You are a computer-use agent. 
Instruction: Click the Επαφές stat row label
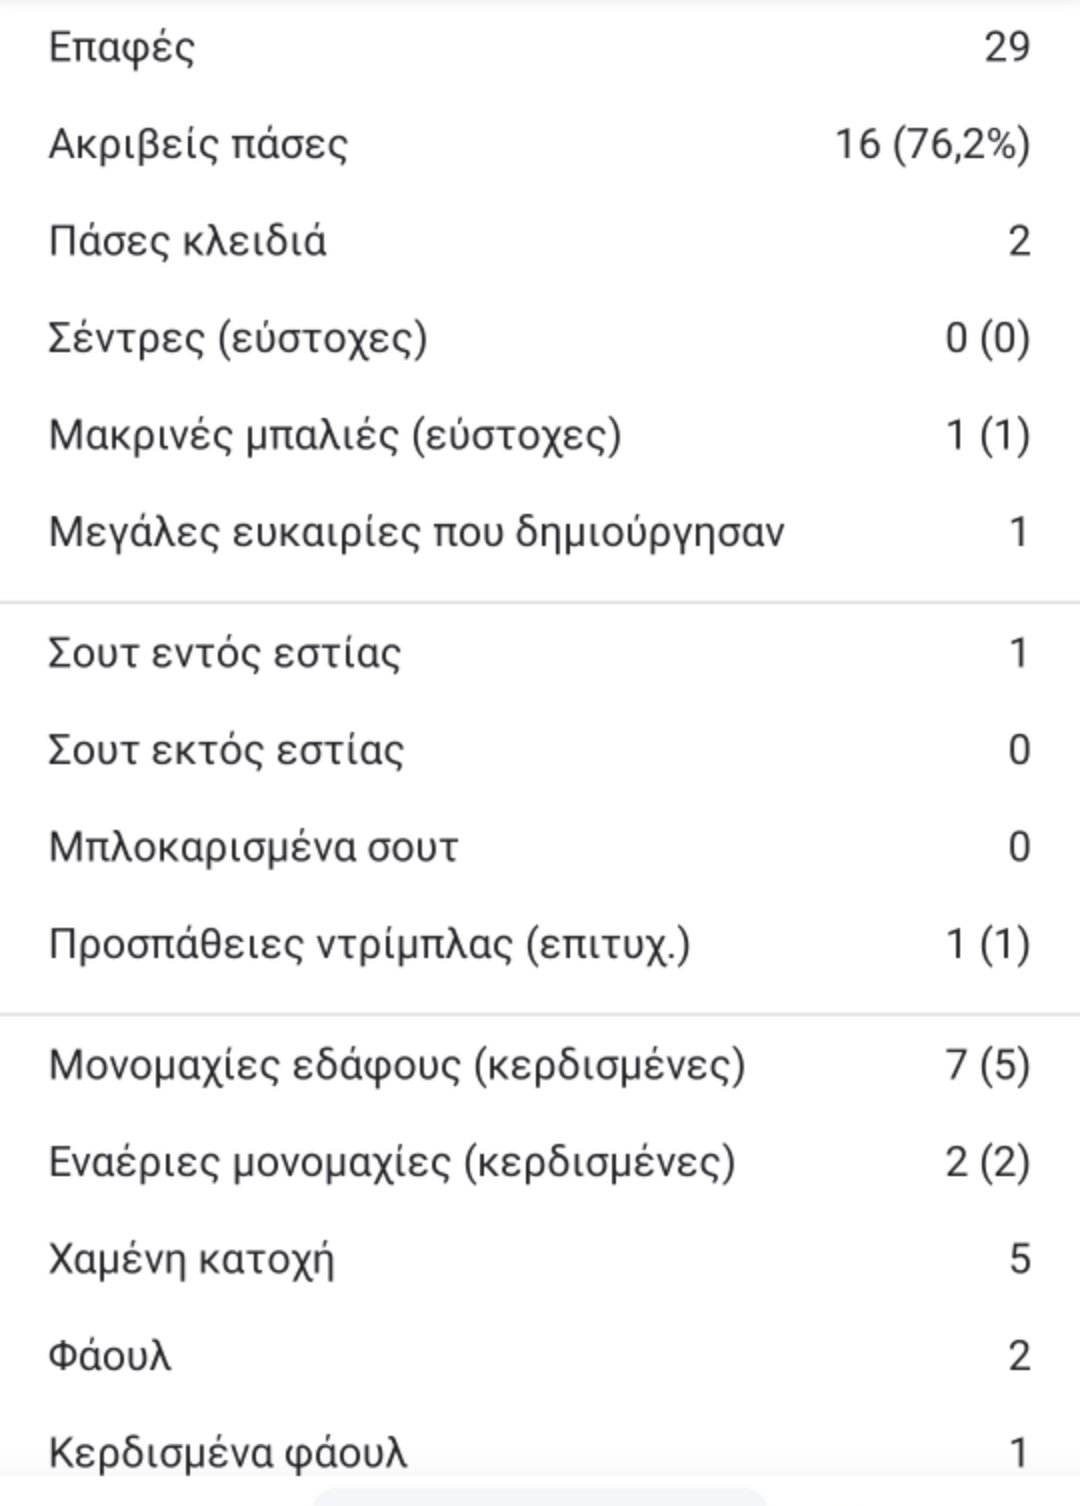pyautogui.click(x=121, y=47)
